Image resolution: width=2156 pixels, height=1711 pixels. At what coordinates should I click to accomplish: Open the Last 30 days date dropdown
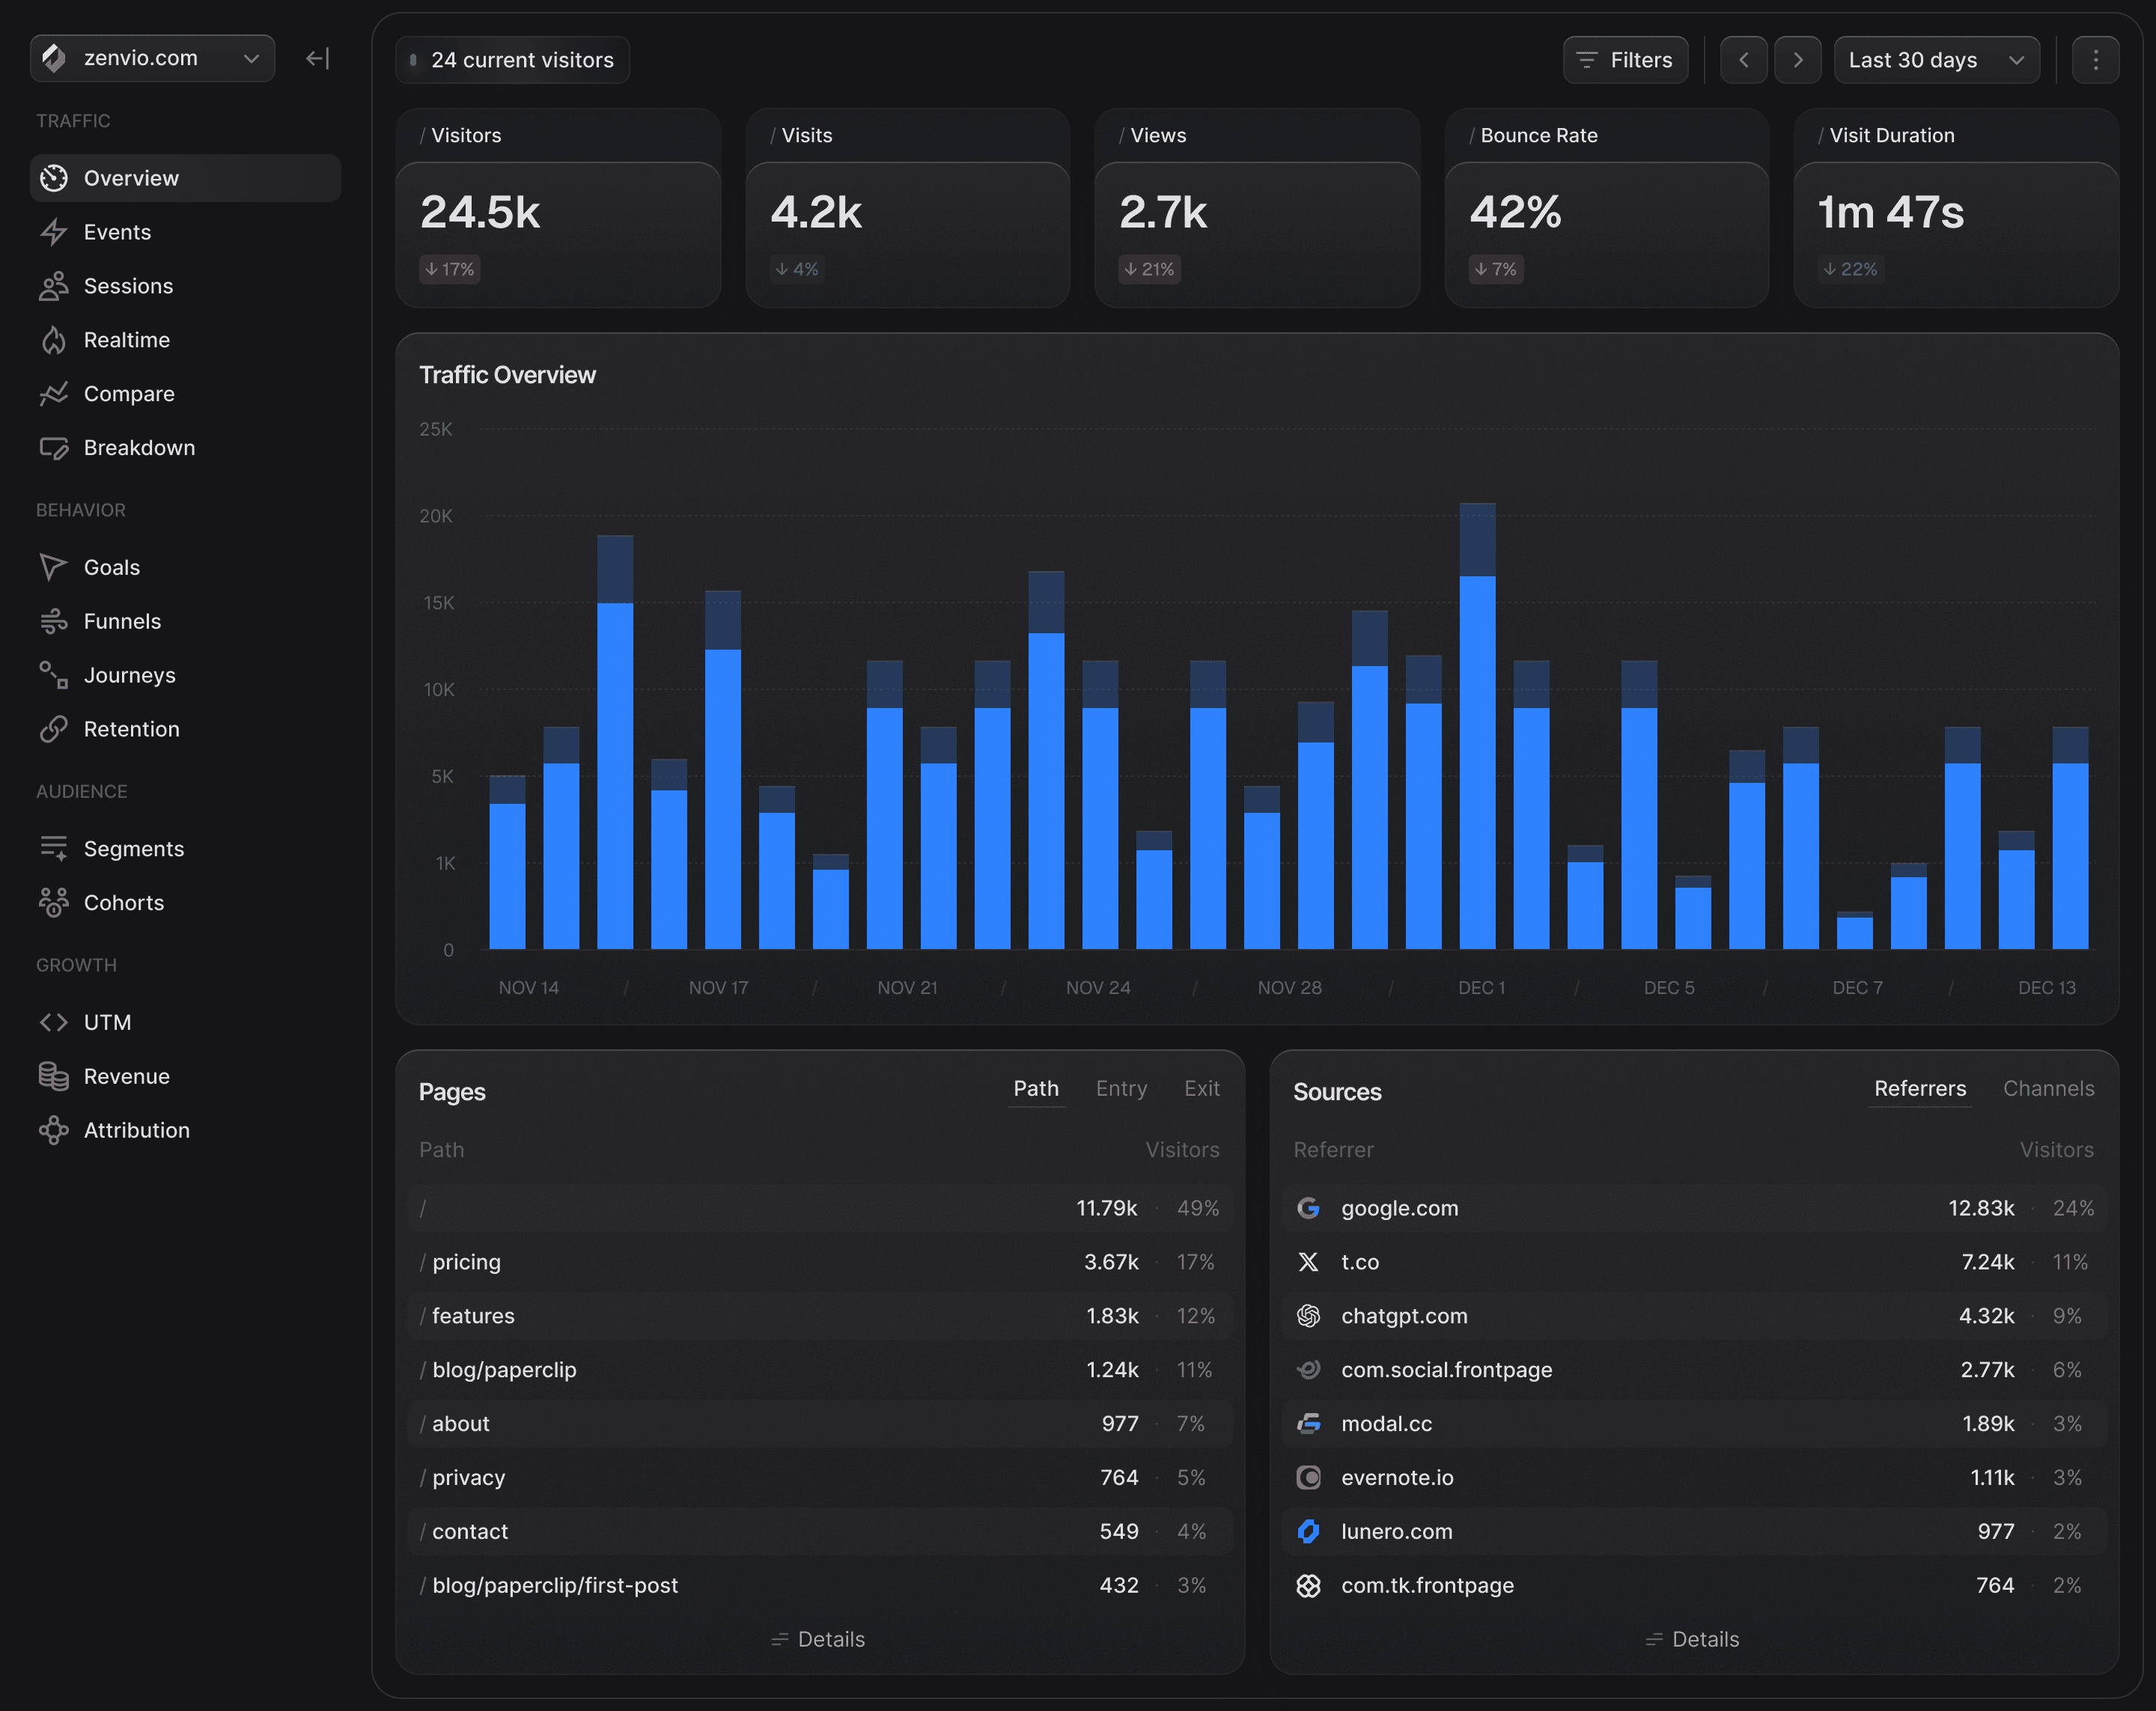click(x=1936, y=59)
